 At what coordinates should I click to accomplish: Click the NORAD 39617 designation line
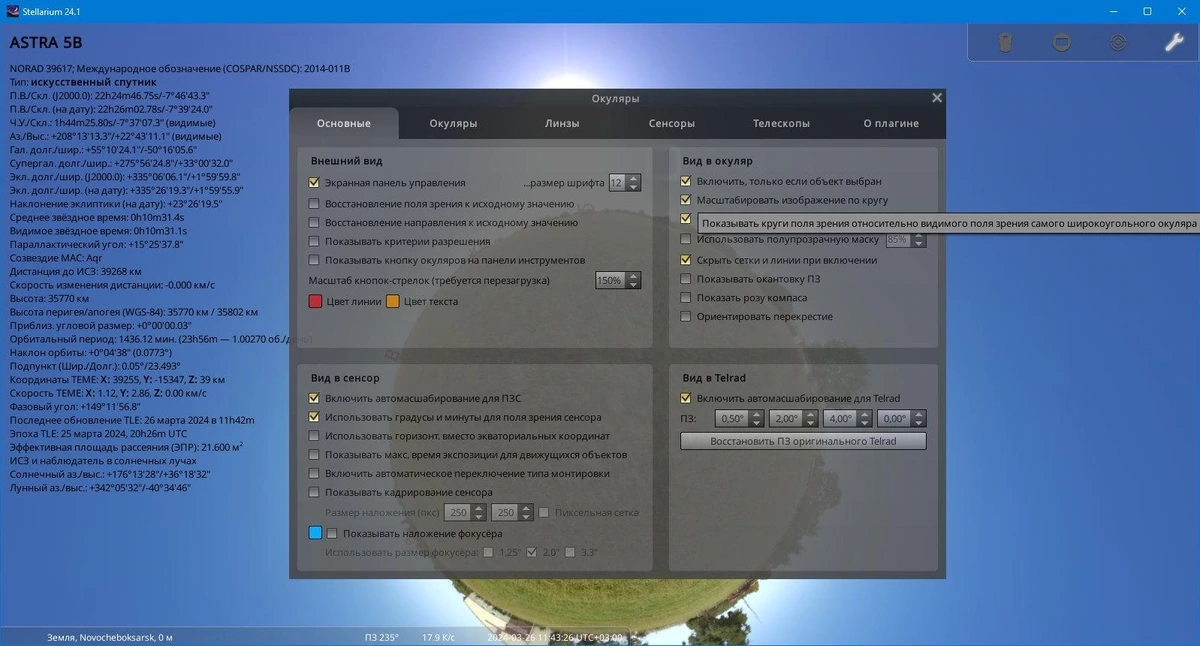(180, 68)
